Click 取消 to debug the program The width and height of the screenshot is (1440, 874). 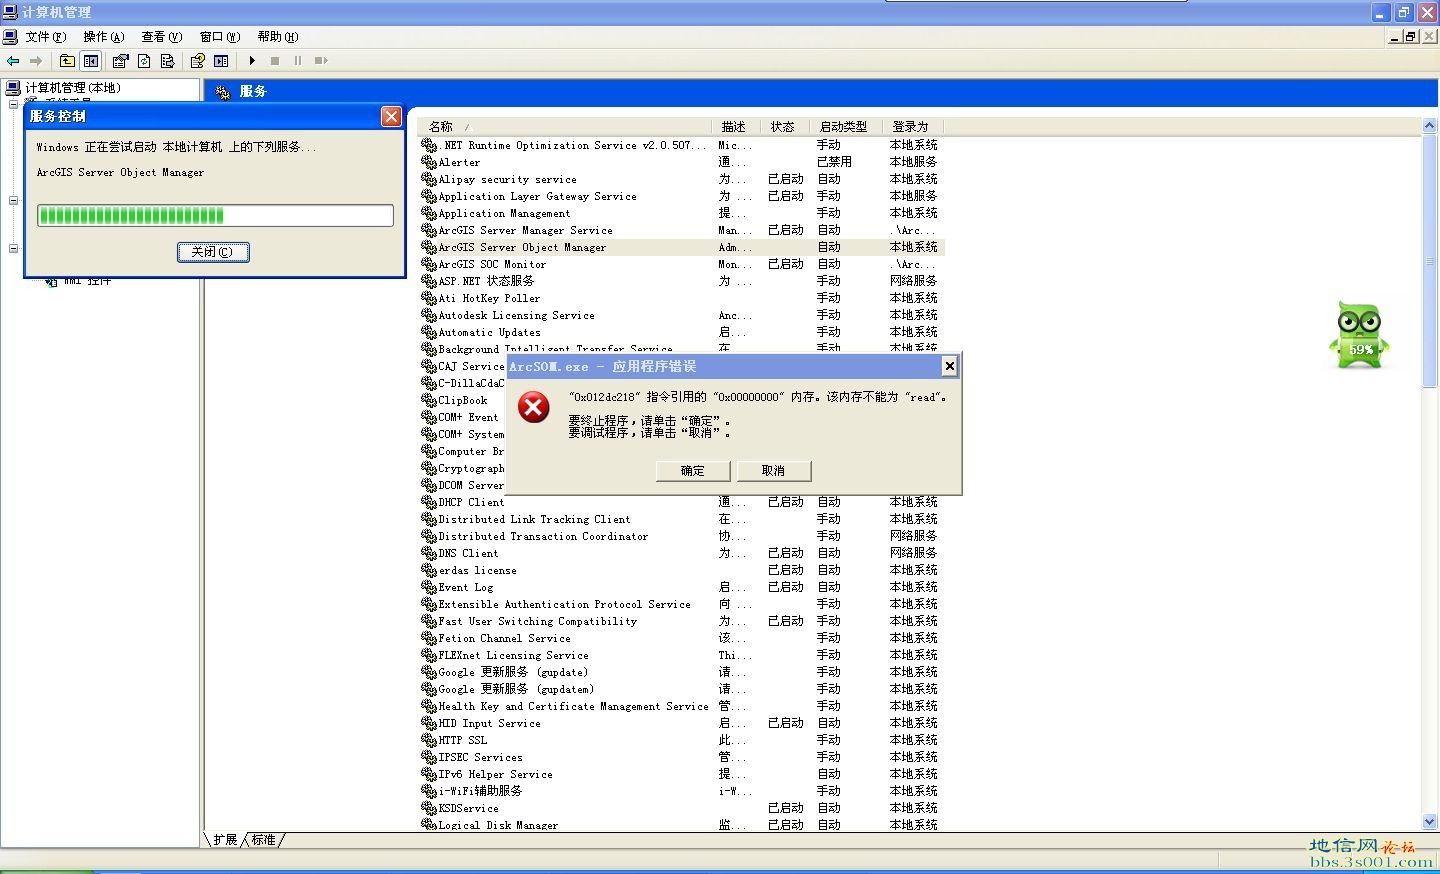coord(773,471)
